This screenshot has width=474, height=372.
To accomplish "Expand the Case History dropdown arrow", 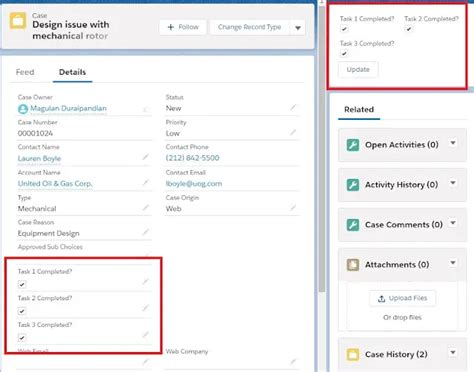I will pos(453,353).
